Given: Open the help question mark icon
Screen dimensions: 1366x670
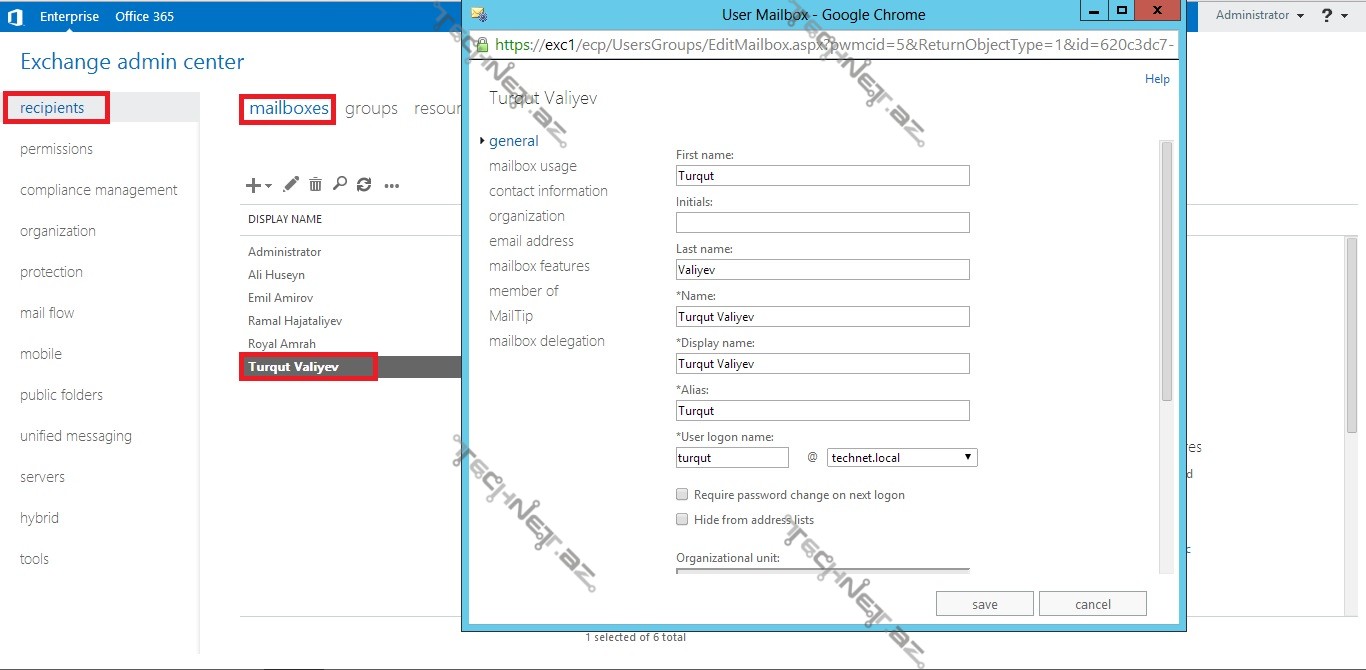Looking at the screenshot, I should (x=1327, y=15).
